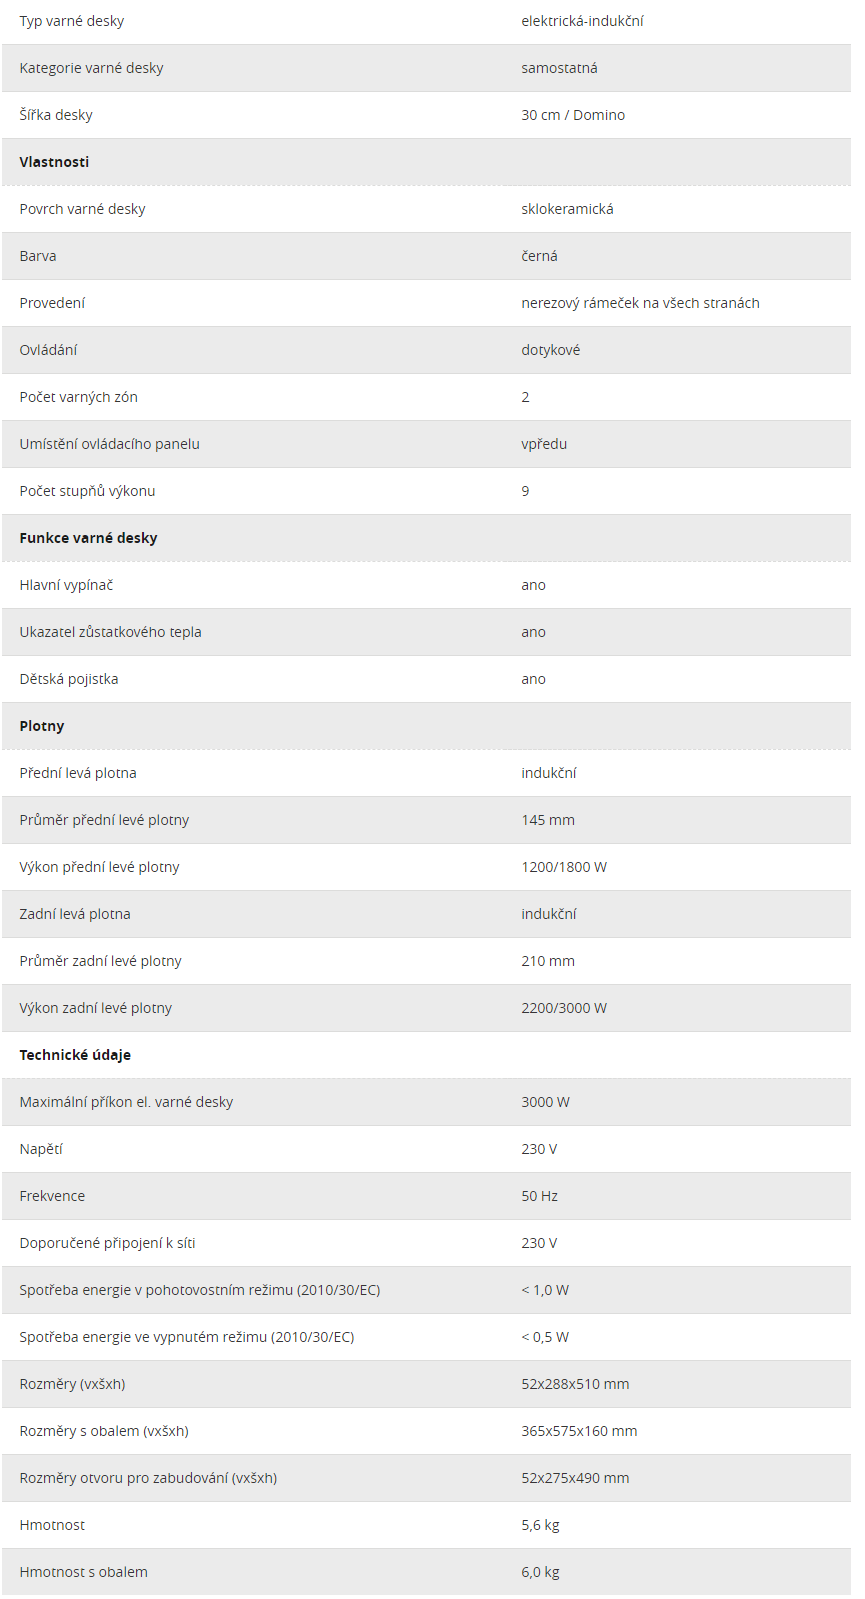Click the elektrická-indukční value
This screenshot has height=1599, width=865.
tap(582, 21)
